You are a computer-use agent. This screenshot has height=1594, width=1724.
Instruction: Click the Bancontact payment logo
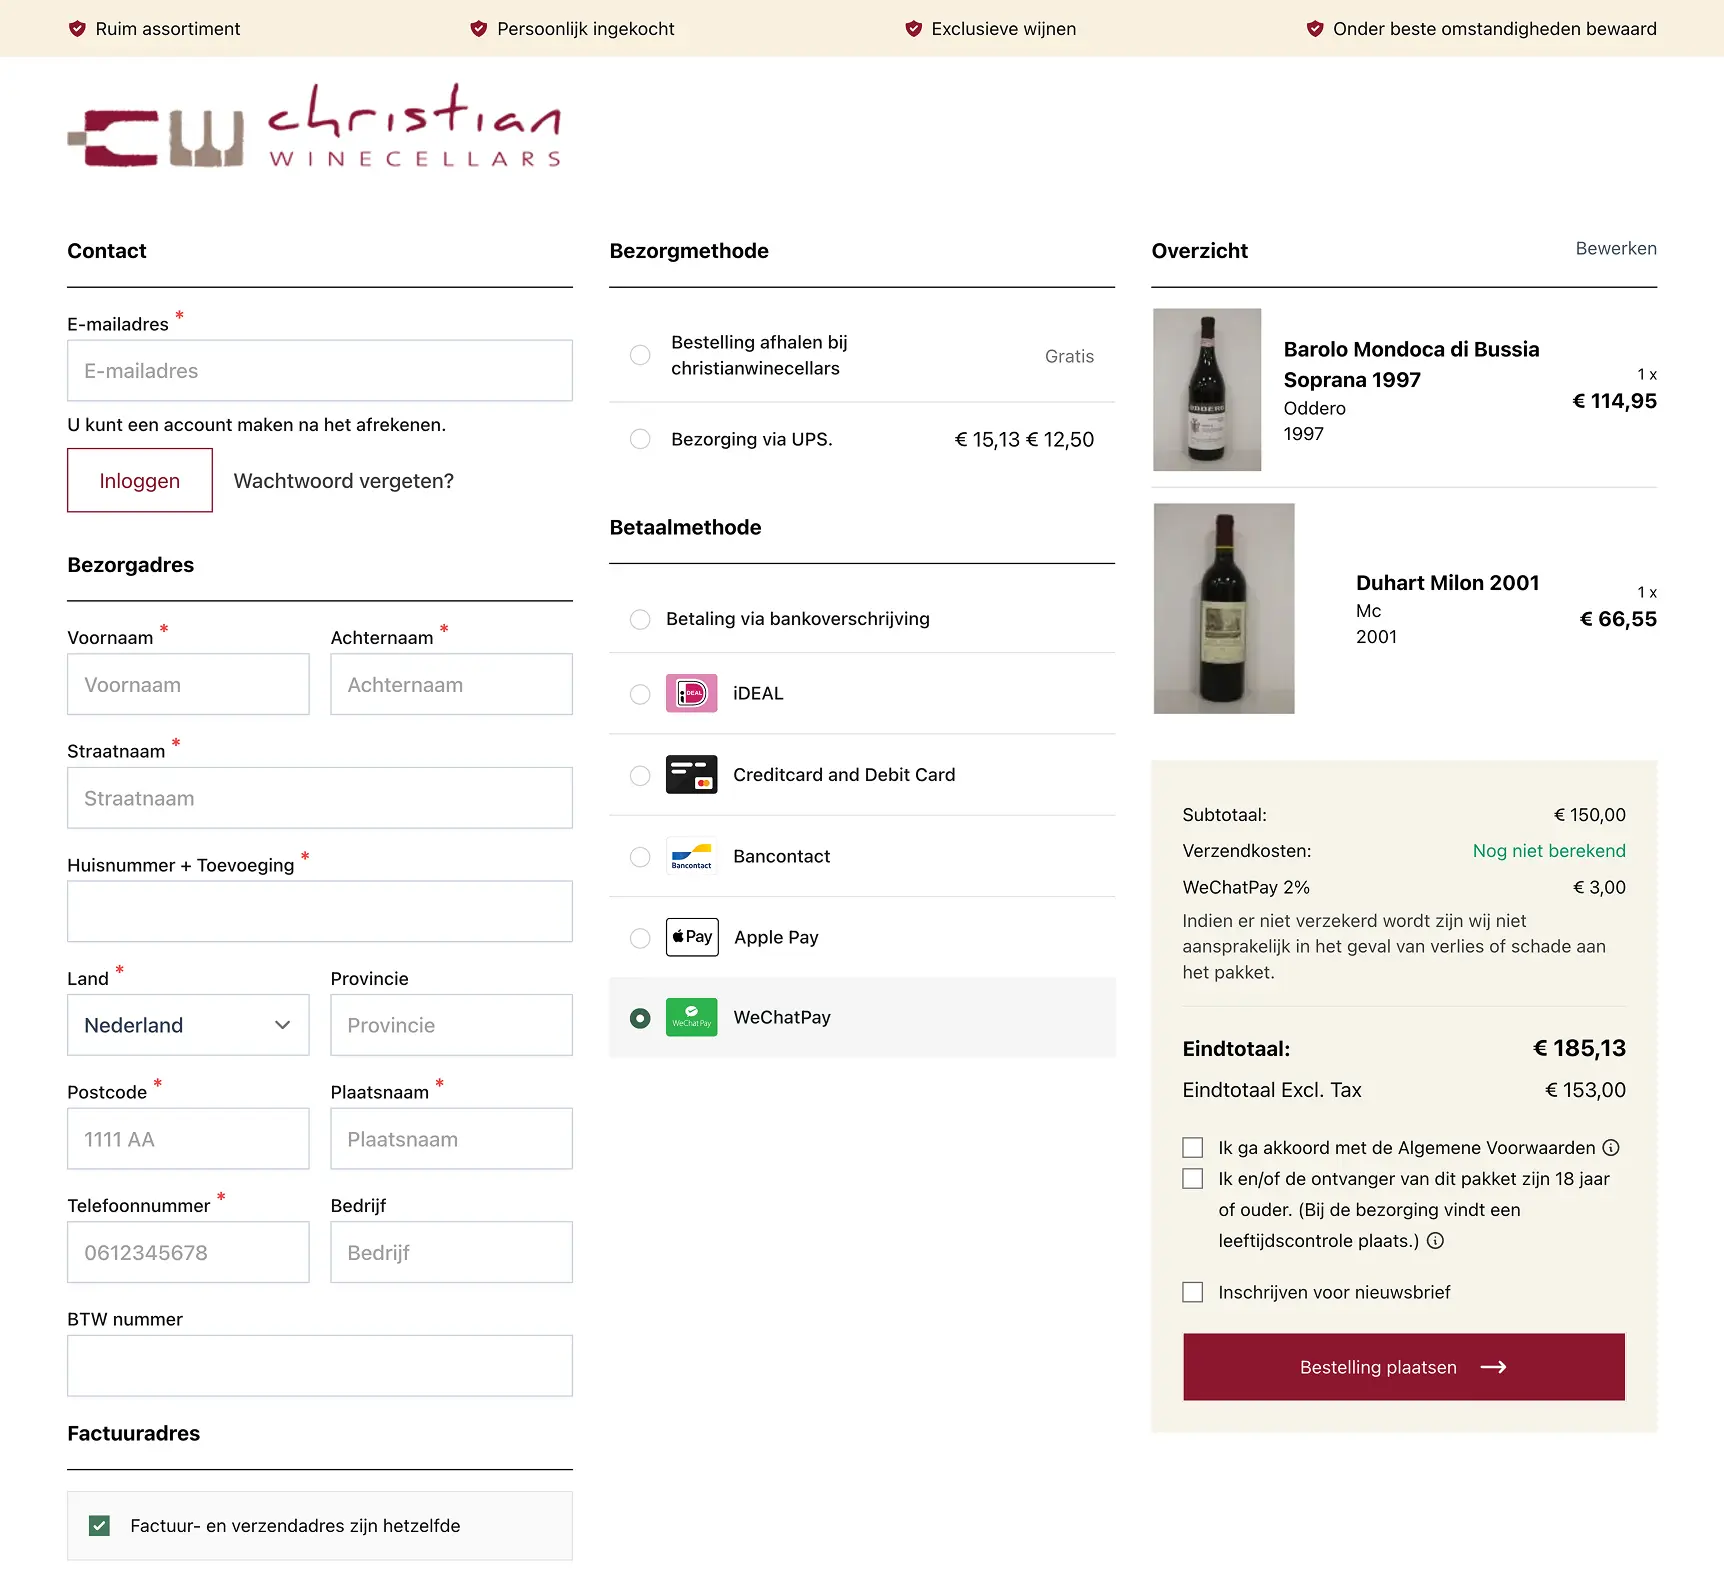pyautogui.click(x=691, y=857)
